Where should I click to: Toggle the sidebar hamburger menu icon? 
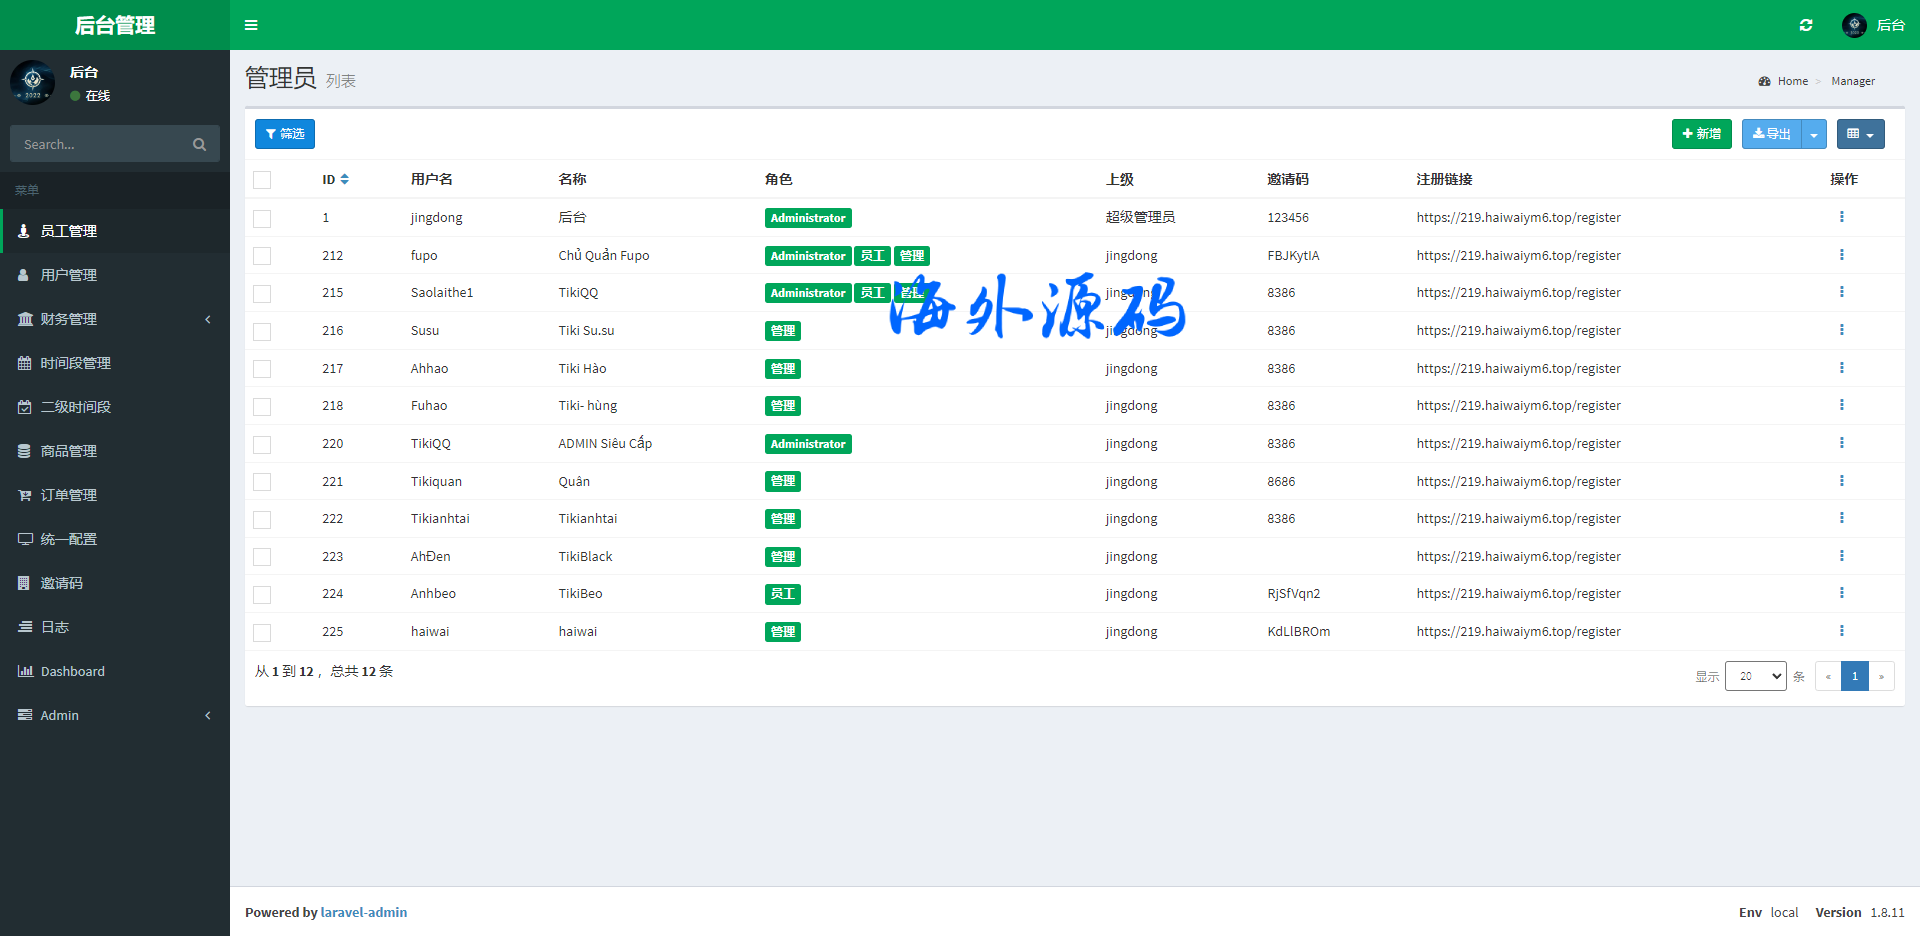pos(251,25)
